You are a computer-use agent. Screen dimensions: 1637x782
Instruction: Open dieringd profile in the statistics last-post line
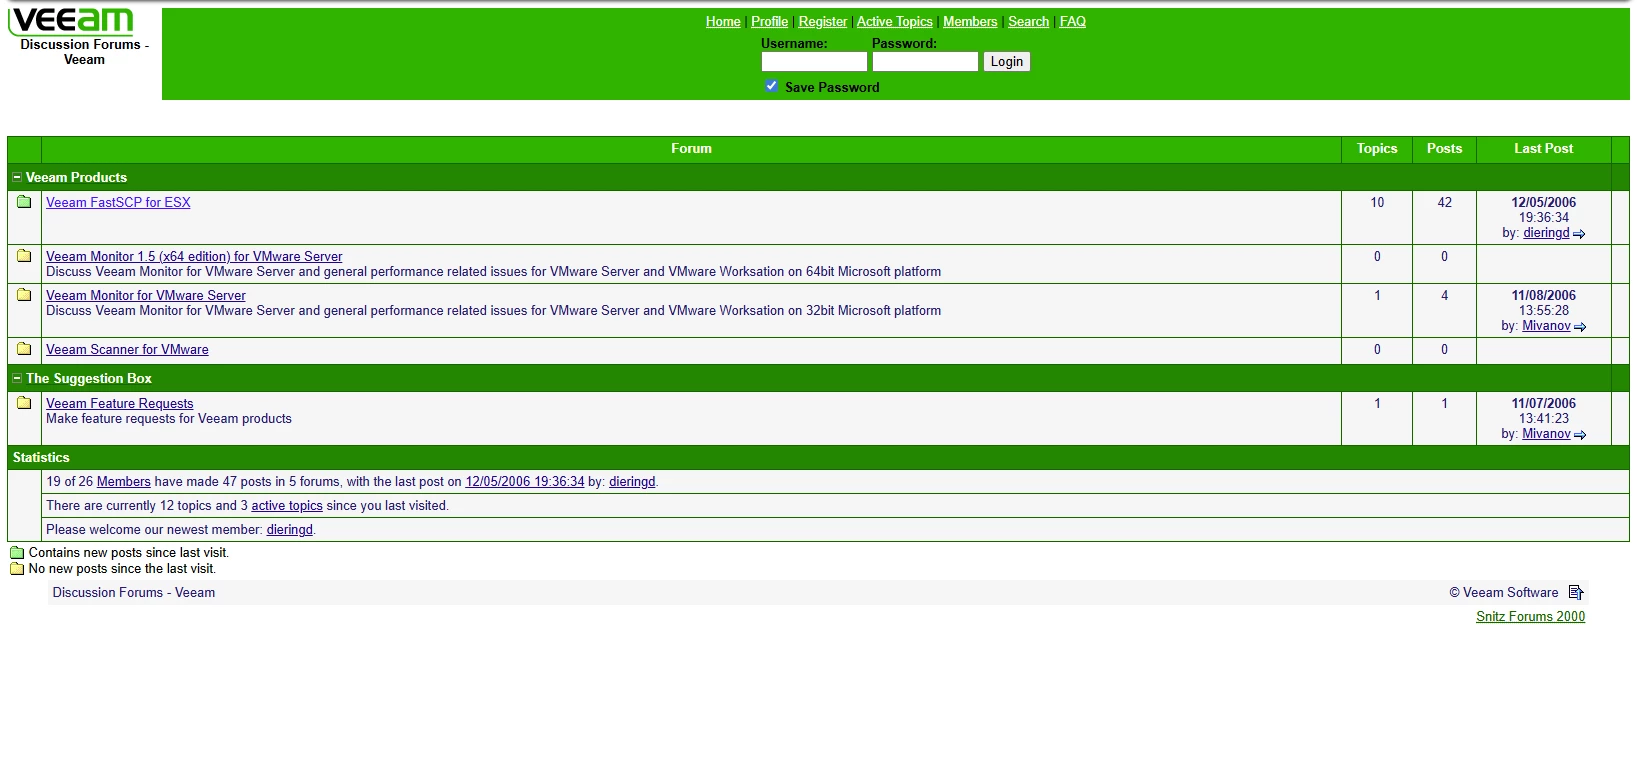pos(632,481)
